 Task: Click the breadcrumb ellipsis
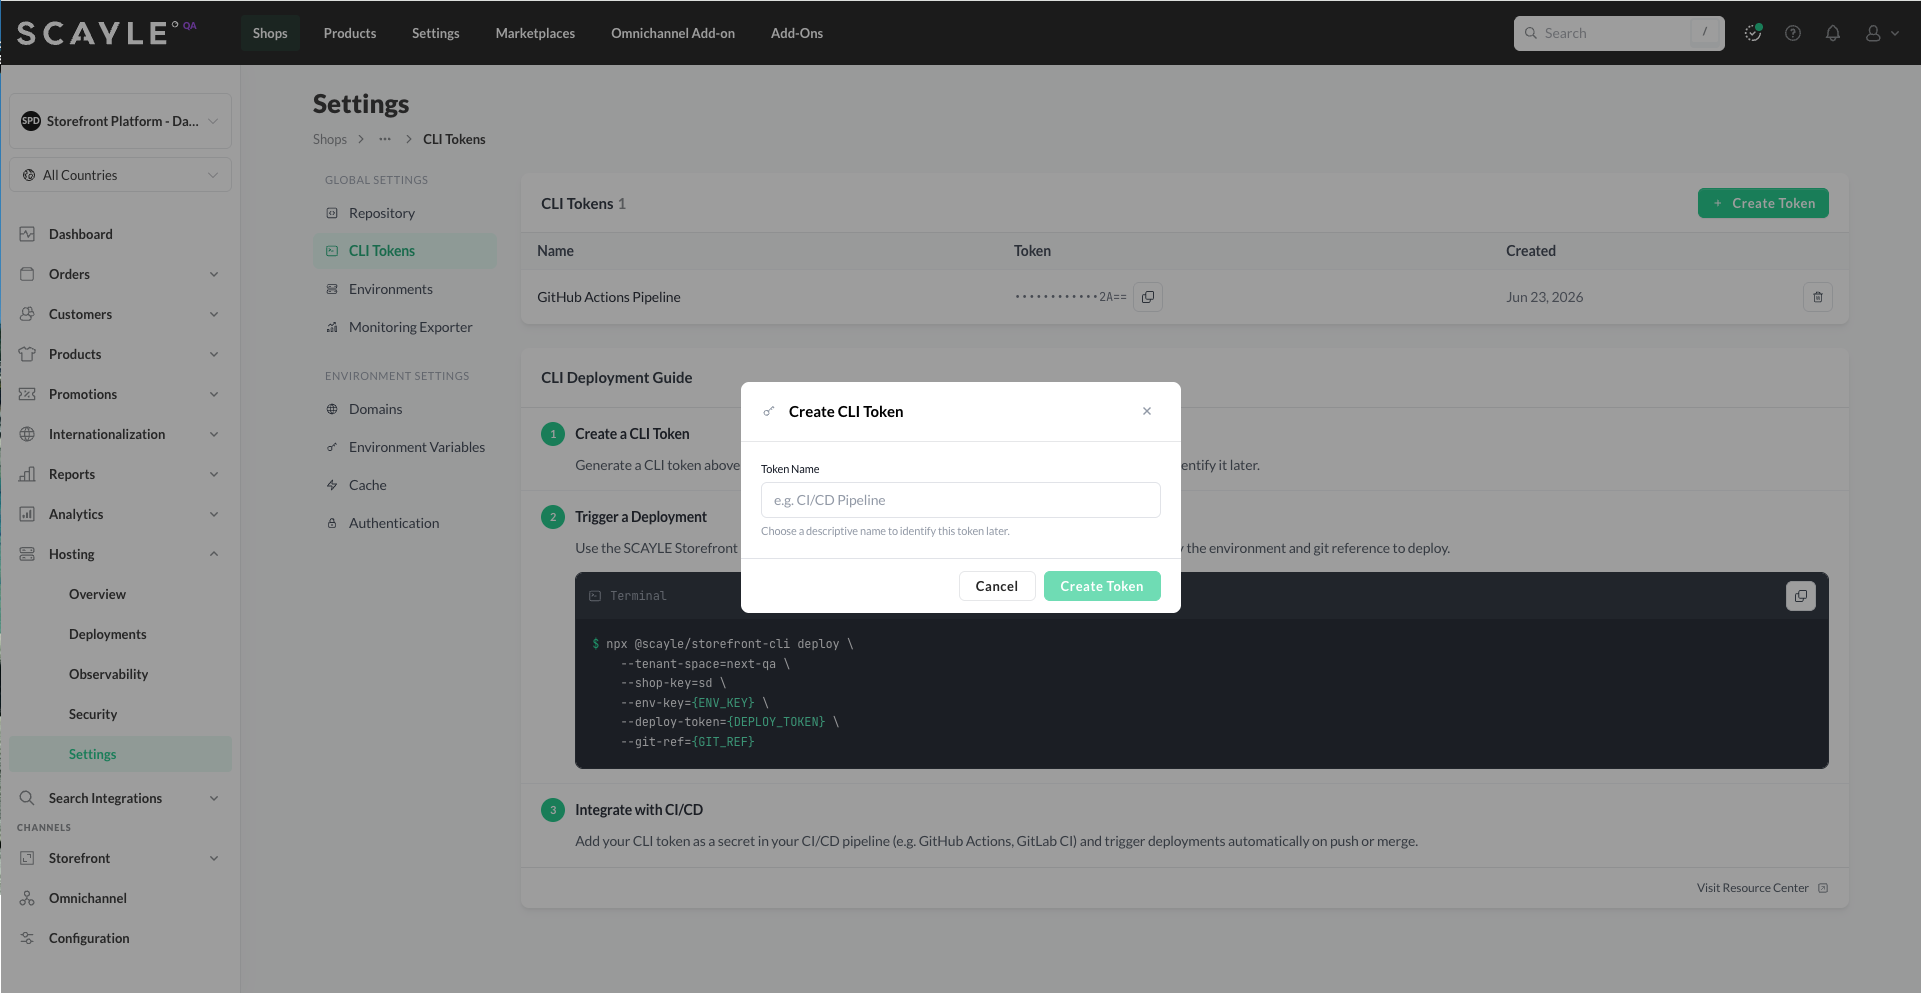tap(385, 139)
